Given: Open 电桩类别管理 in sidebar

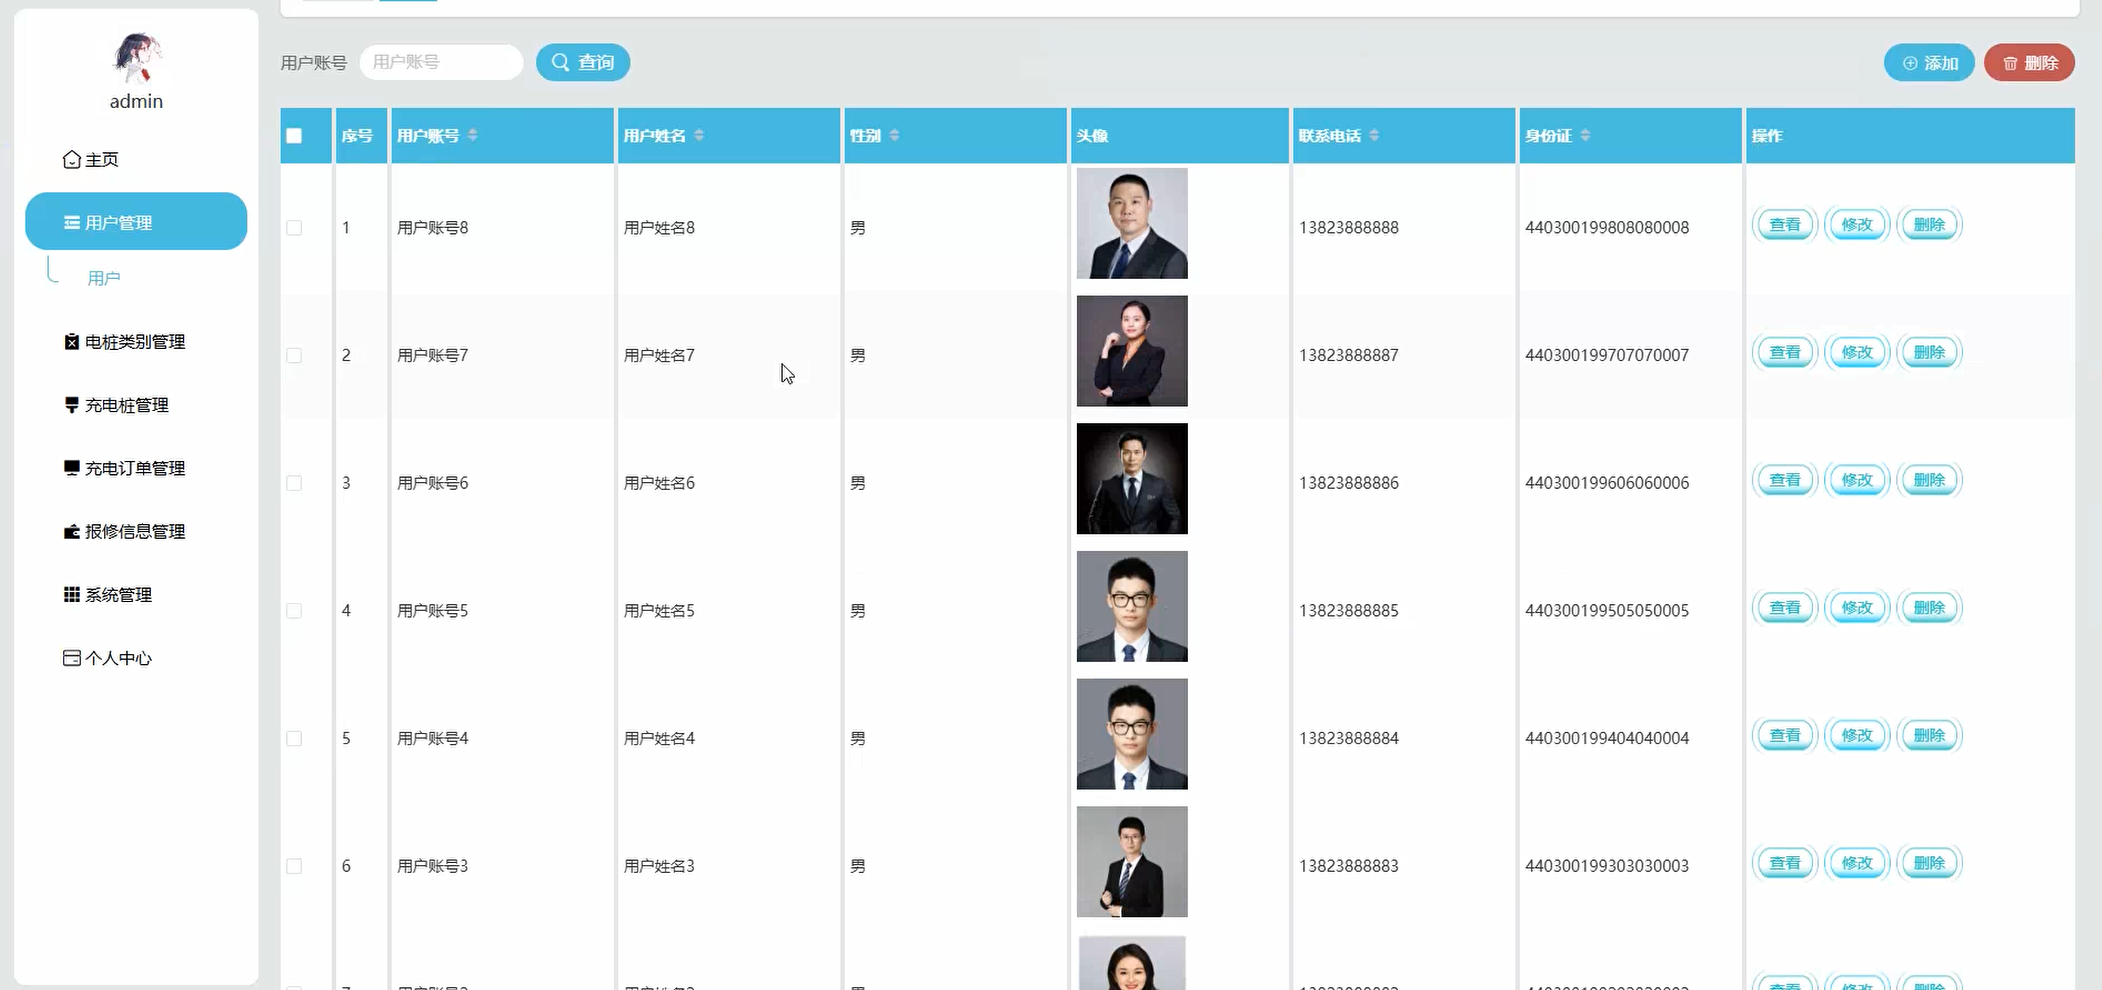Looking at the screenshot, I should (x=125, y=342).
